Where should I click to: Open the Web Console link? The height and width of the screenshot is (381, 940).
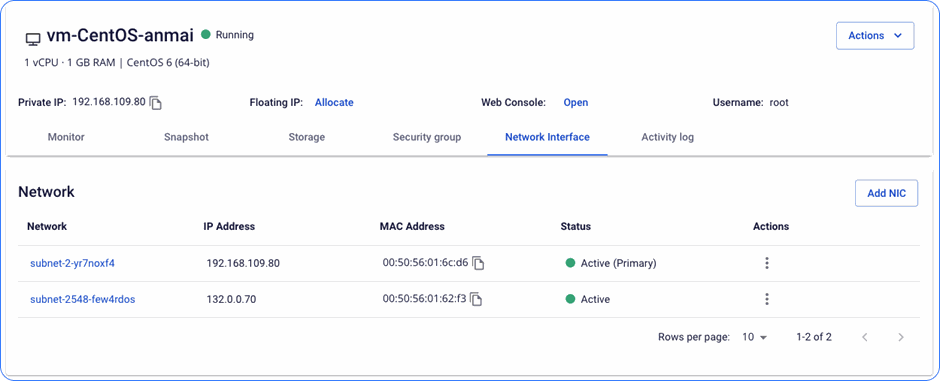tap(576, 102)
